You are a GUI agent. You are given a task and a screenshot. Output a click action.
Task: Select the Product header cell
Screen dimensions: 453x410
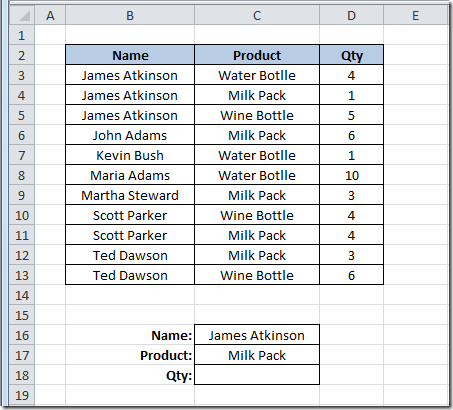pos(257,55)
